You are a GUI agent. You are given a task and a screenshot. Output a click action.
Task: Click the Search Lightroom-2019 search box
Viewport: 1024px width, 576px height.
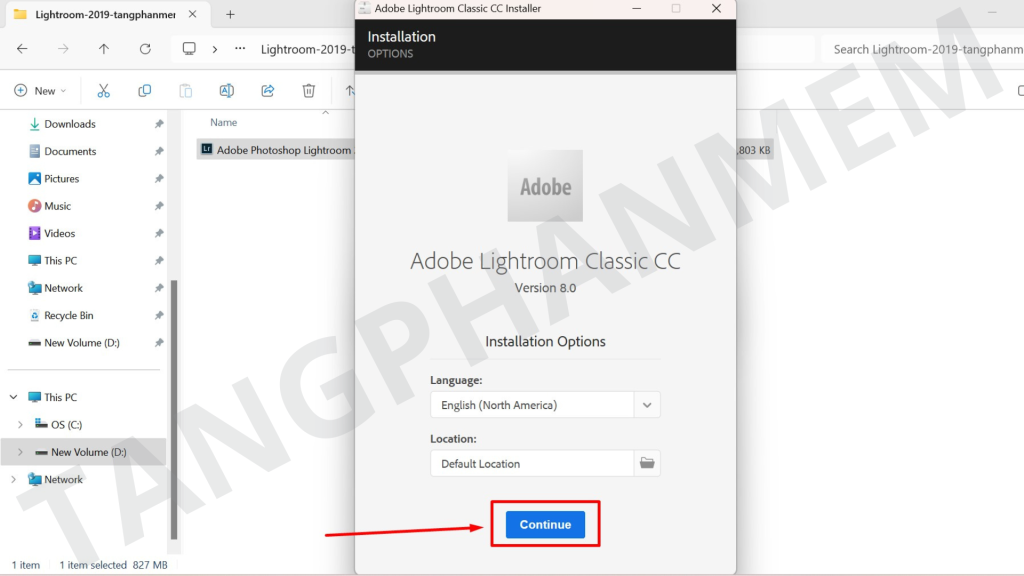tap(923, 49)
